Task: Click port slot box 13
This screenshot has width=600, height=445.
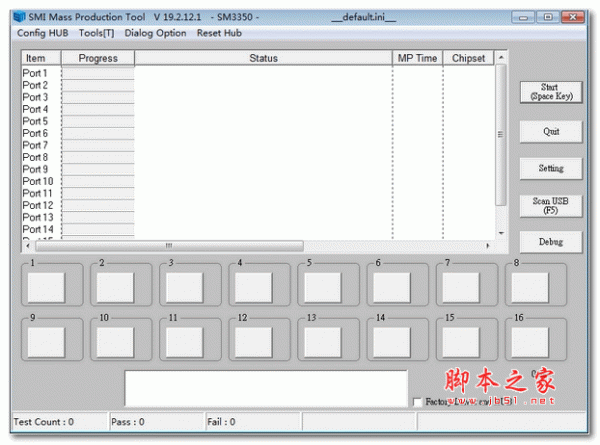Action: point(323,342)
